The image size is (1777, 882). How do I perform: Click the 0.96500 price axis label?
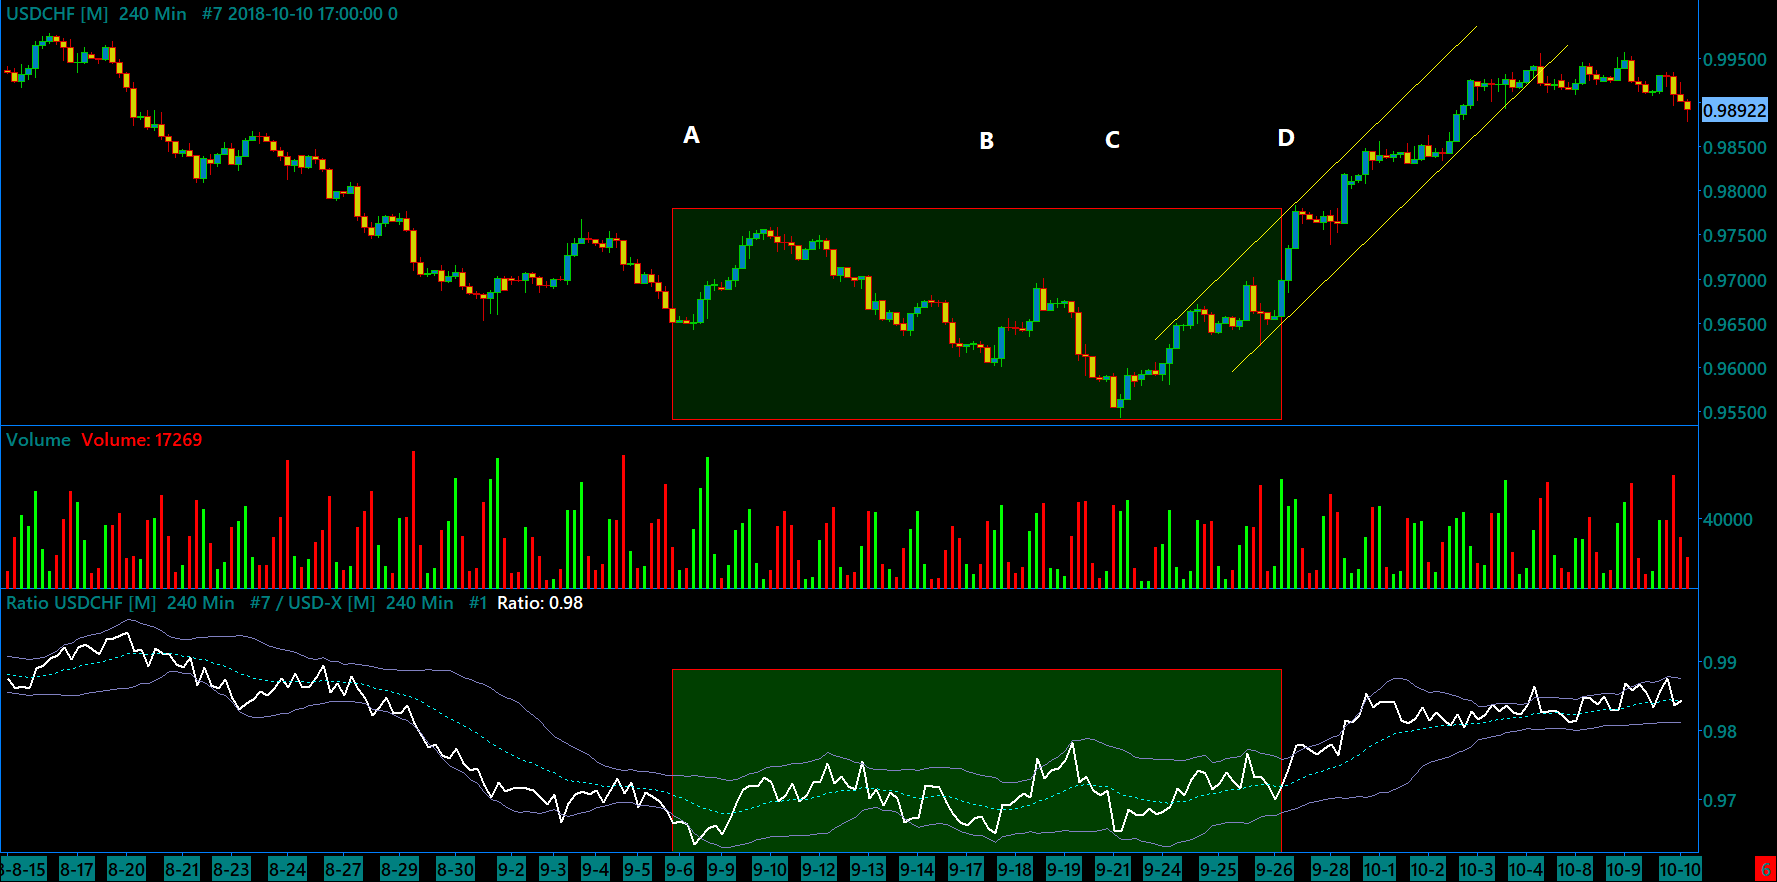1735,325
